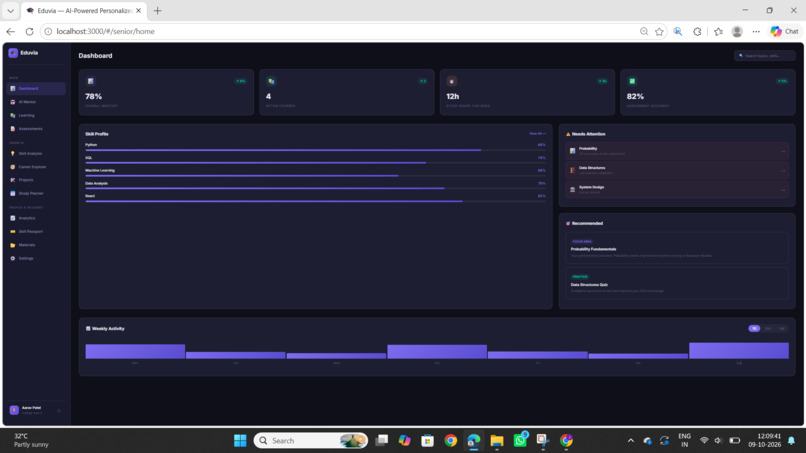Viewport: 806px width, 453px height.
Task: Close the Eduvia browser tab
Action: pyautogui.click(x=138, y=10)
